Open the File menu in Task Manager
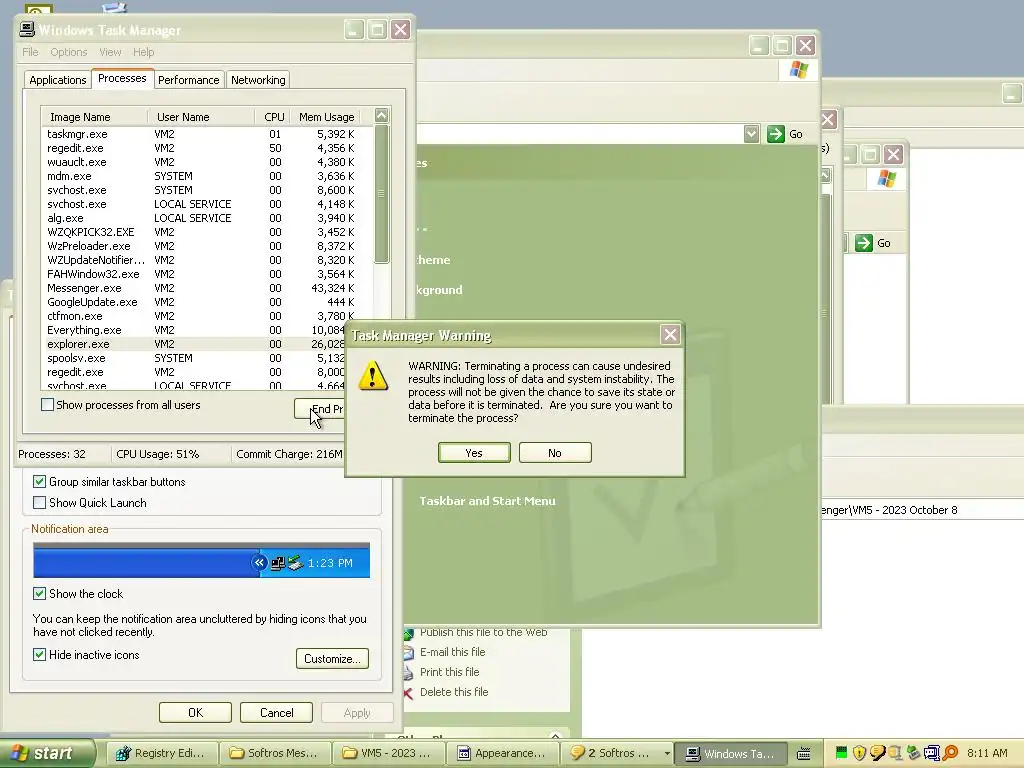1024x768 pixels. click(x=30, y=52)
